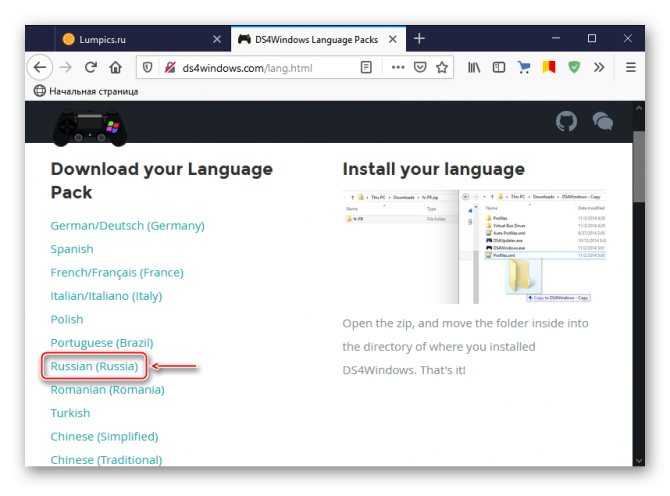Open the Firefox hamburger application menu
670x496 pixels.
click(631, 67)
